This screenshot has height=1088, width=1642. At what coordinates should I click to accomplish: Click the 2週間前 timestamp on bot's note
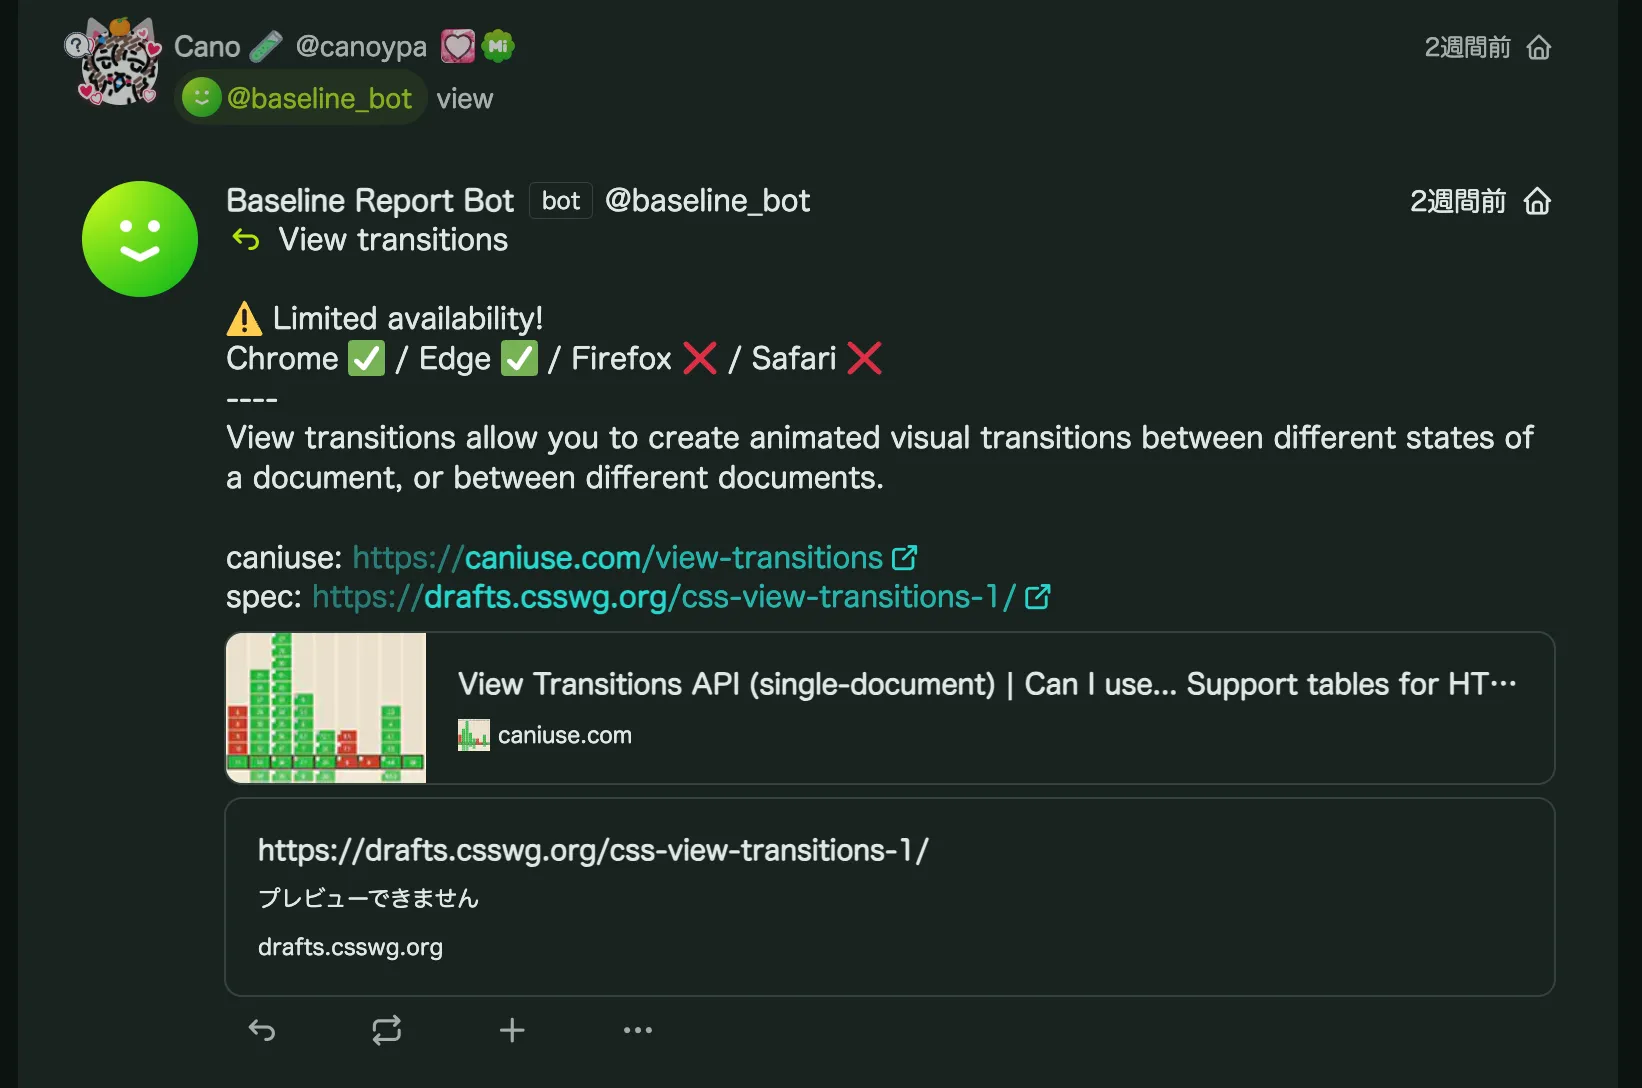tap(1457, 202)
